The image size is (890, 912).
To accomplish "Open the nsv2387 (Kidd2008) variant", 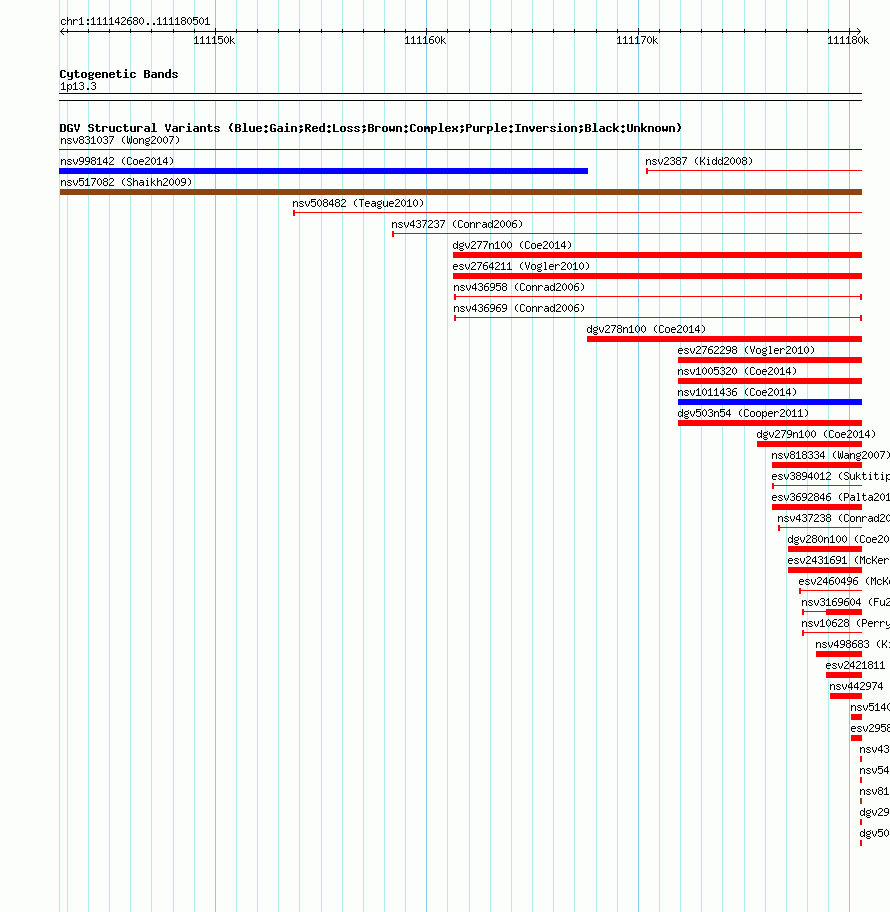I will (699, 161).
